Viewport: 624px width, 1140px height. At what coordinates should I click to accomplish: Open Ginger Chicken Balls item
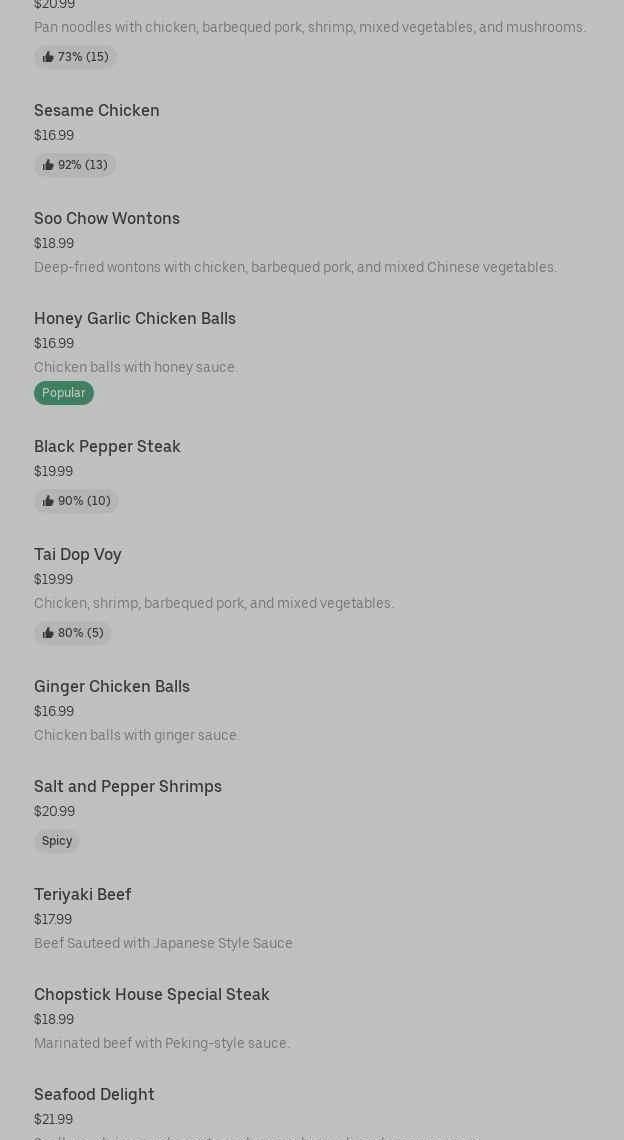click(112, 686)
